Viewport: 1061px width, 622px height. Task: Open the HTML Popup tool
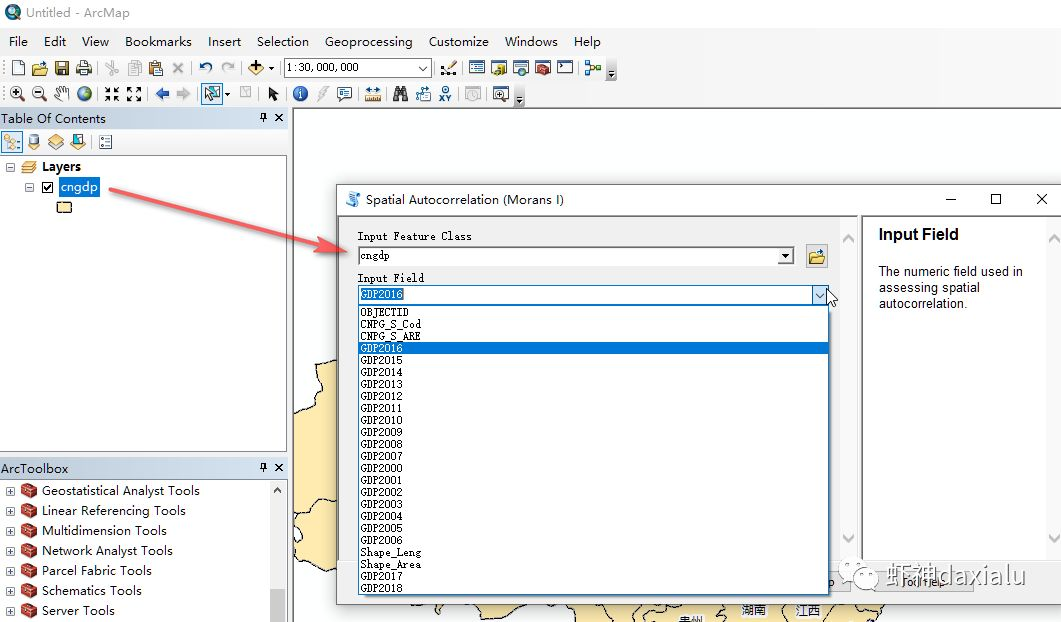point(344,94)
